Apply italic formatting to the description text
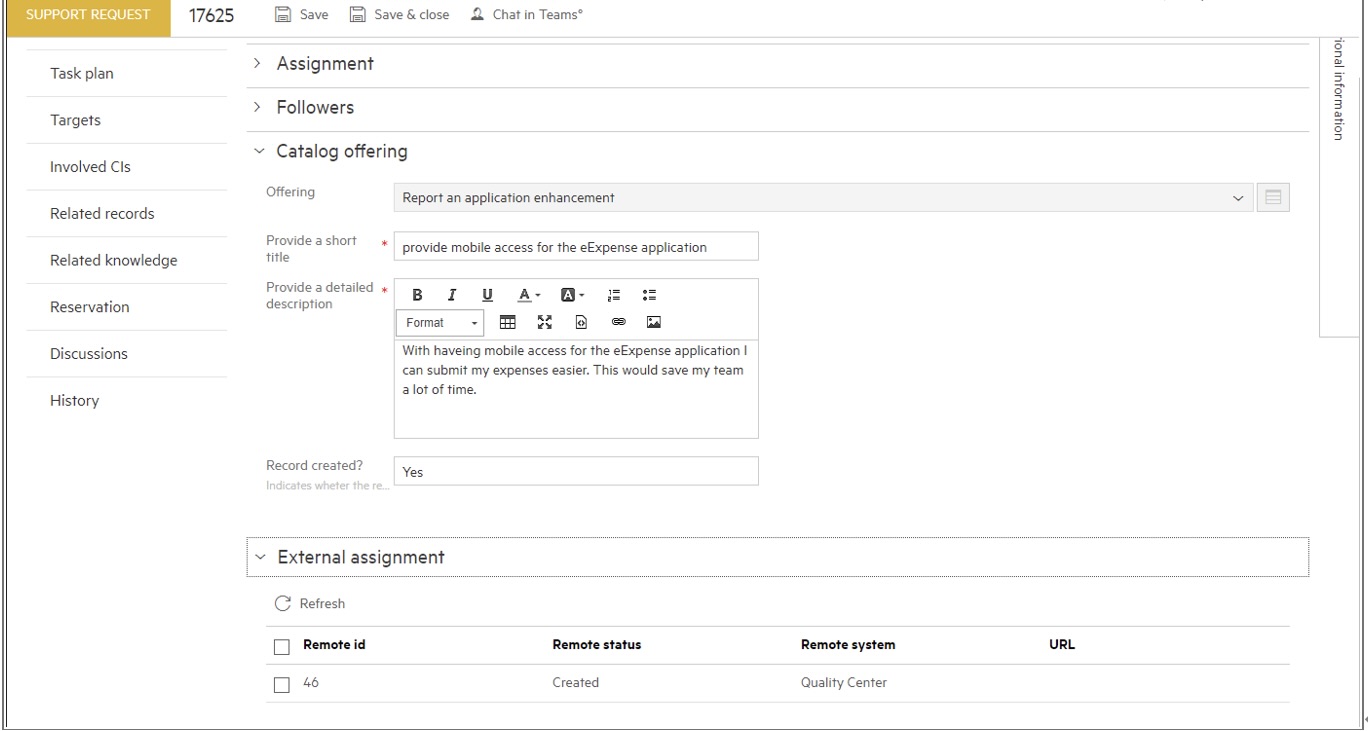Image resolution: width=1368 pixels, height=731 pixels. (x=451, y=294)
